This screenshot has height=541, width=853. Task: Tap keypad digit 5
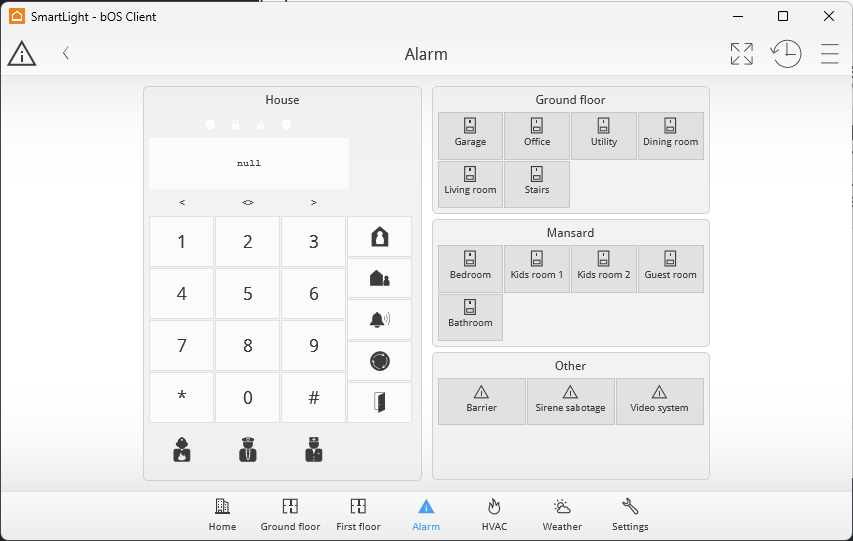point(248,293)
